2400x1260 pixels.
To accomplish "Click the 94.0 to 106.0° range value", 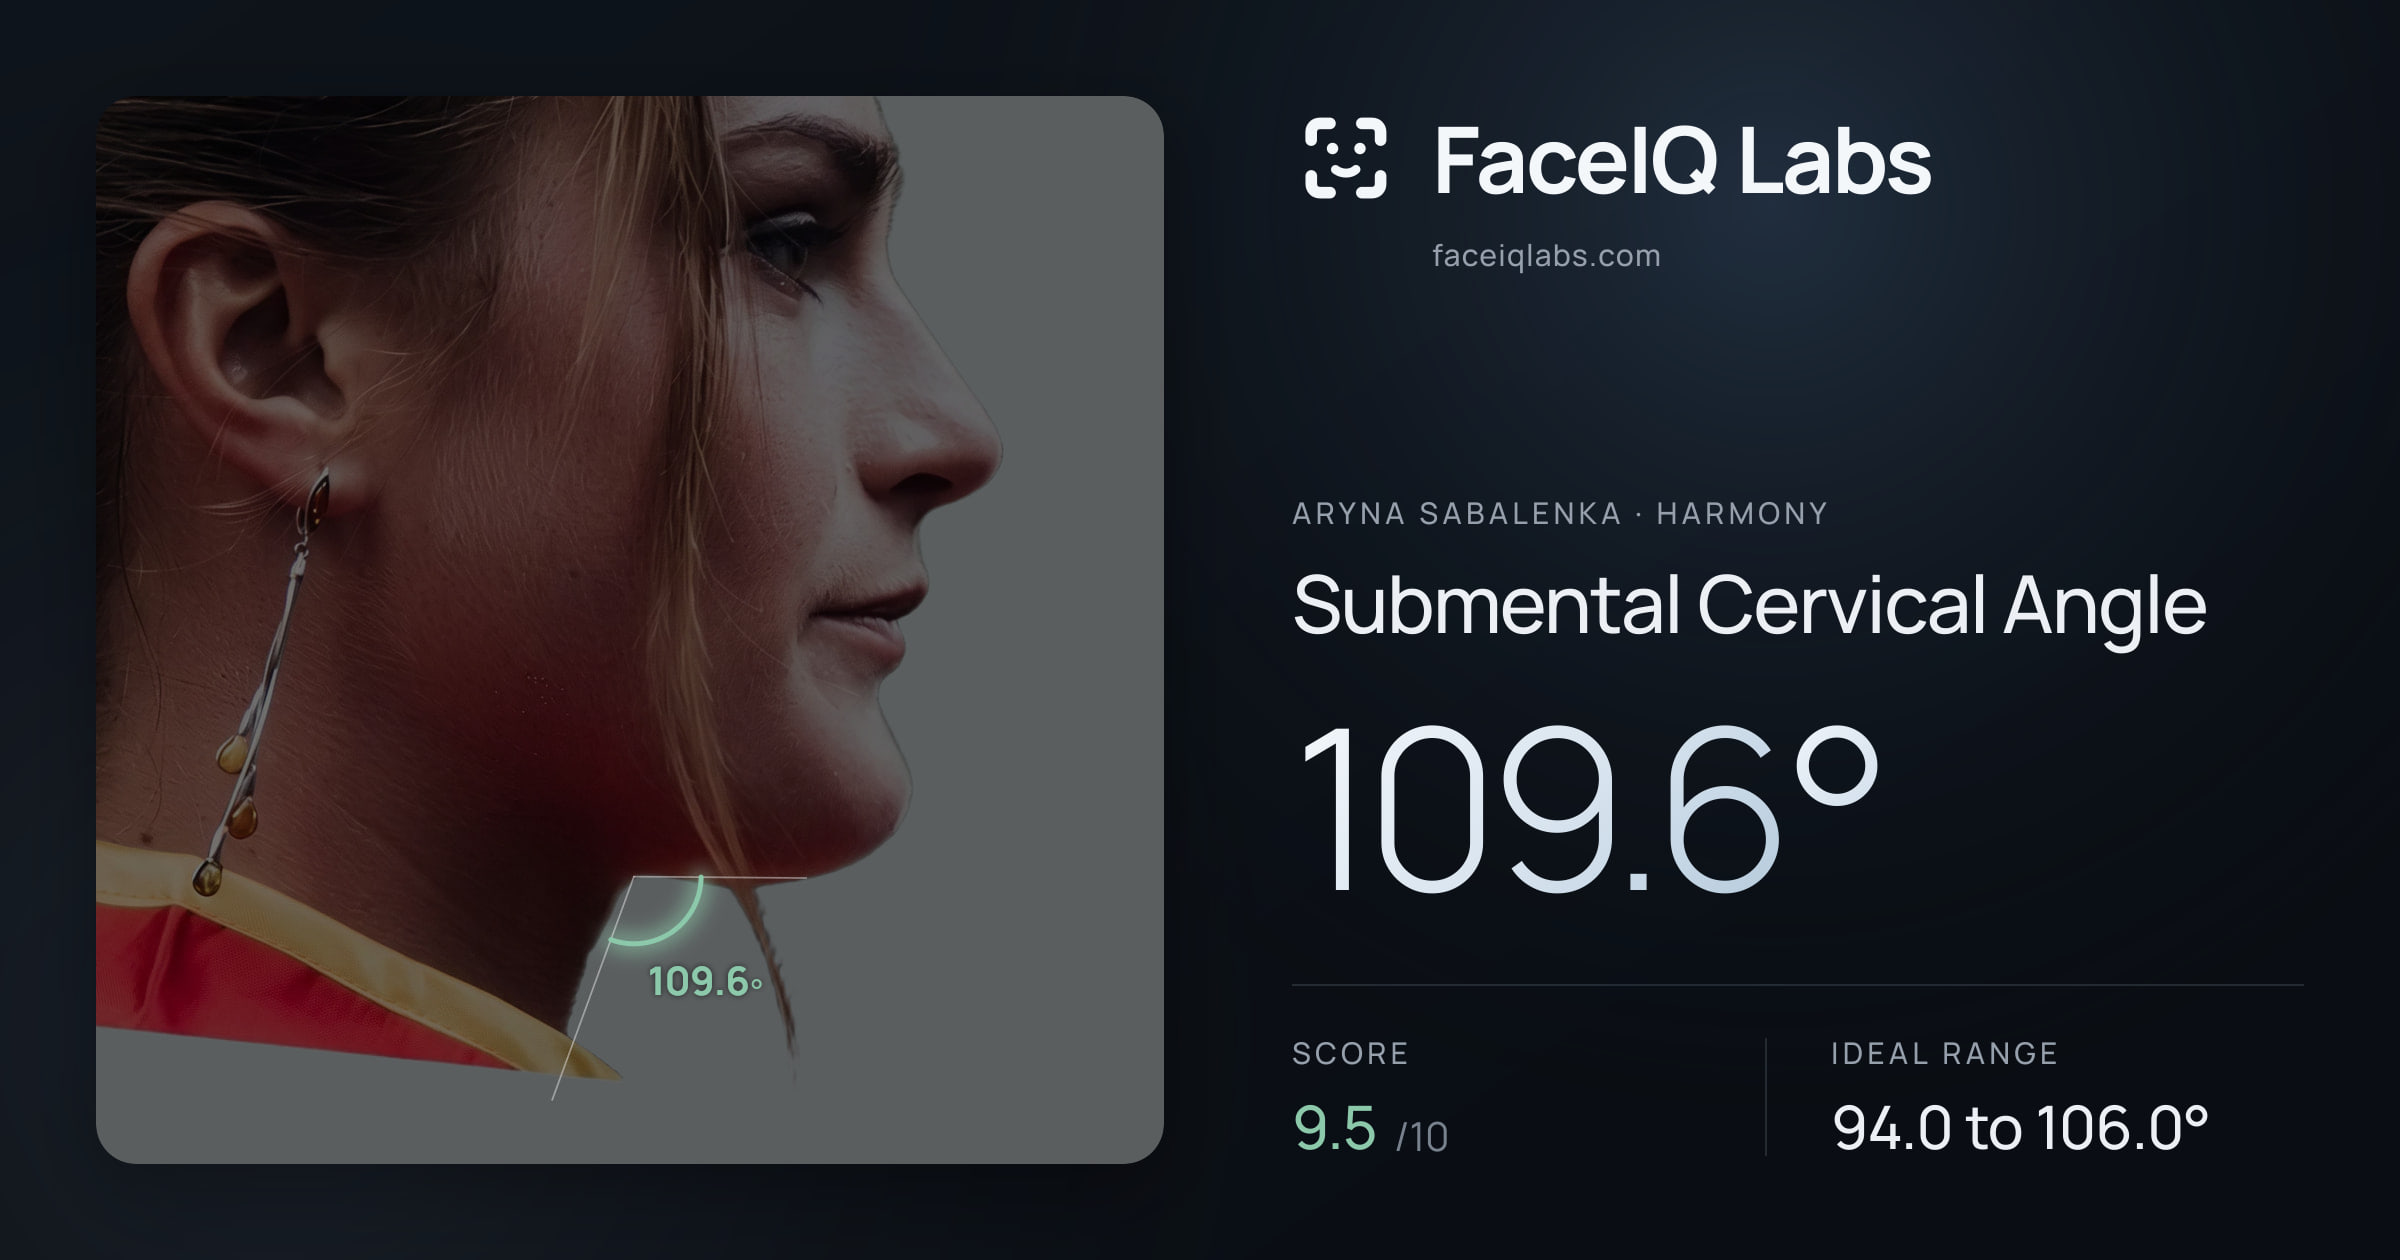I will (x=2020, y=1128).
